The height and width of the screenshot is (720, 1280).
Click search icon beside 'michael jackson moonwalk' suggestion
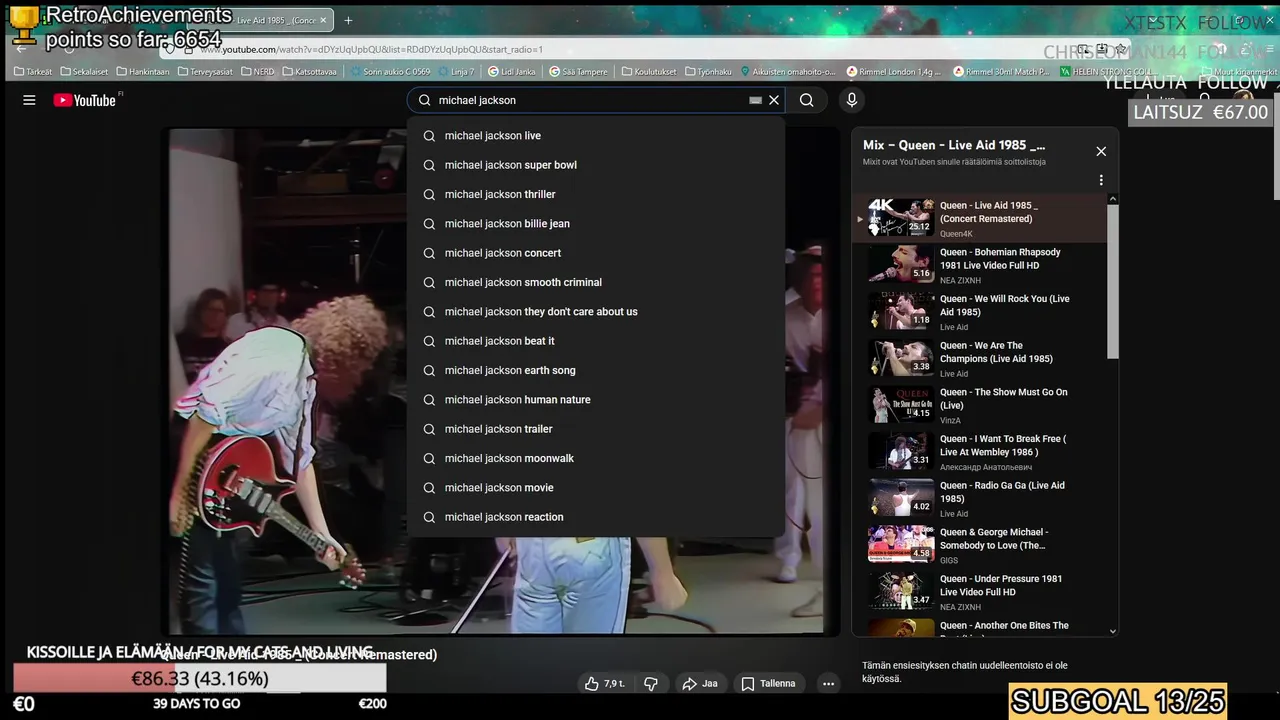tap(429, 458)
